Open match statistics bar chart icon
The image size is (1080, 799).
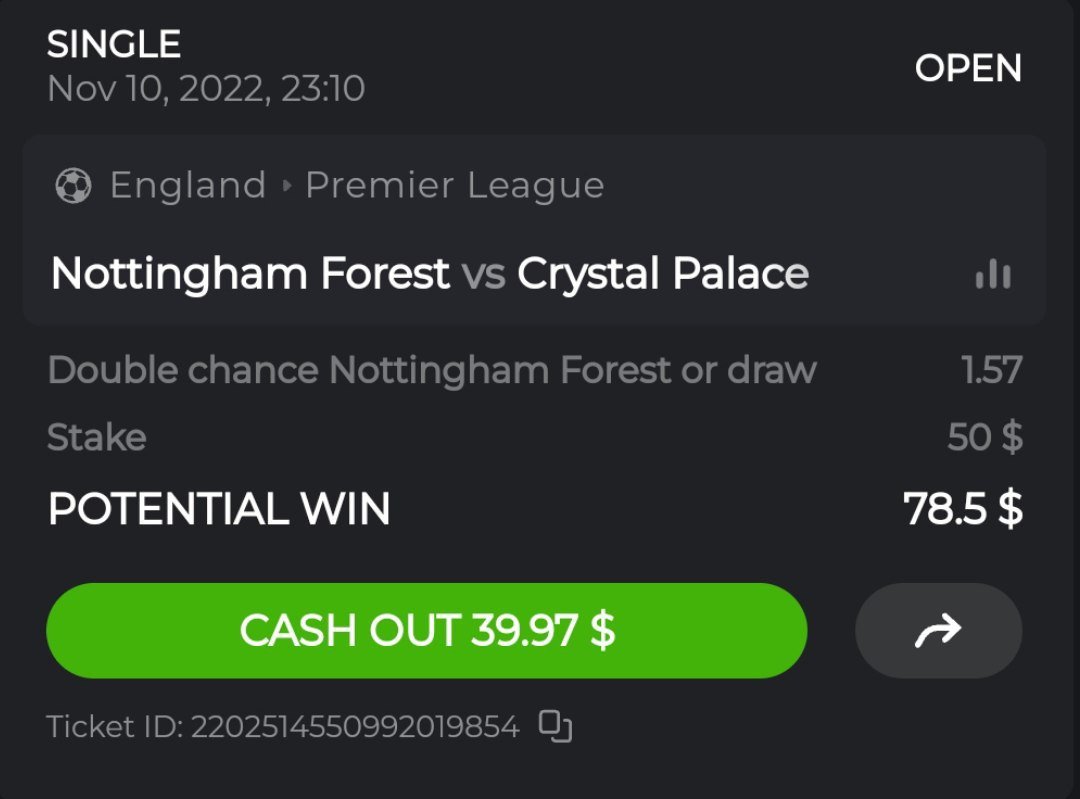coord(993,274)
